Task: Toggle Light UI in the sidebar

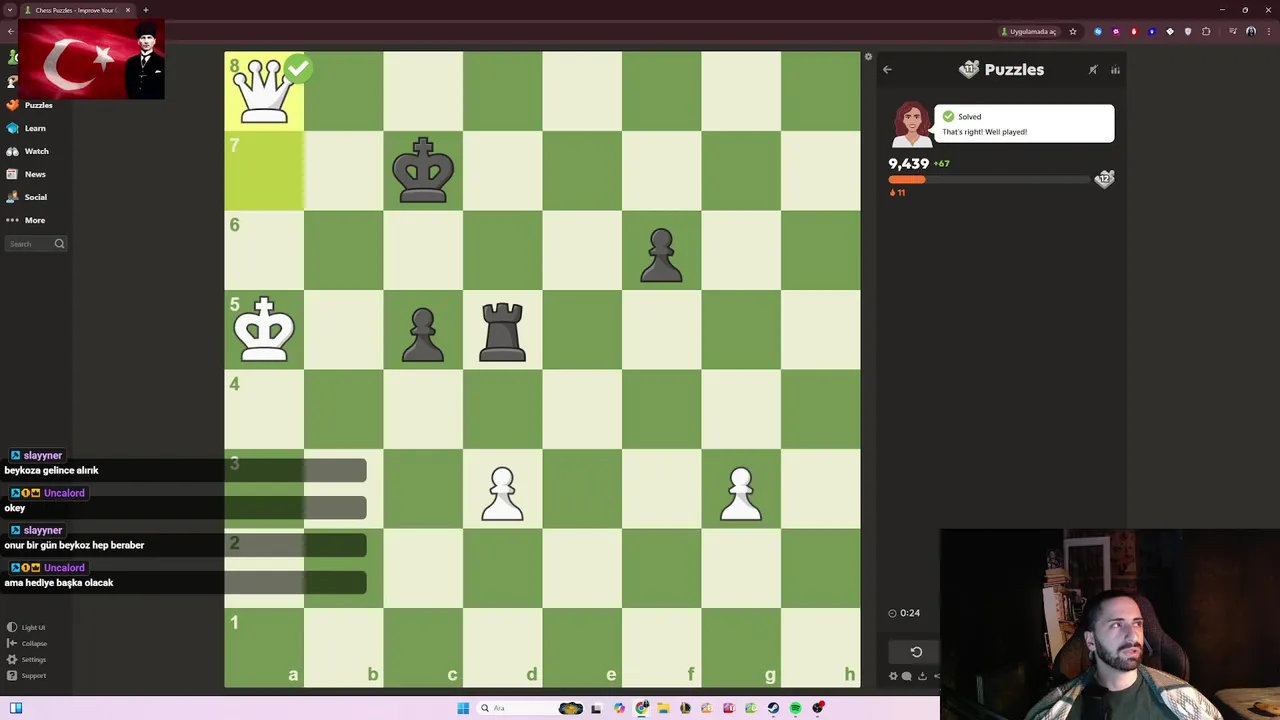Action: (x=26, y=628)
